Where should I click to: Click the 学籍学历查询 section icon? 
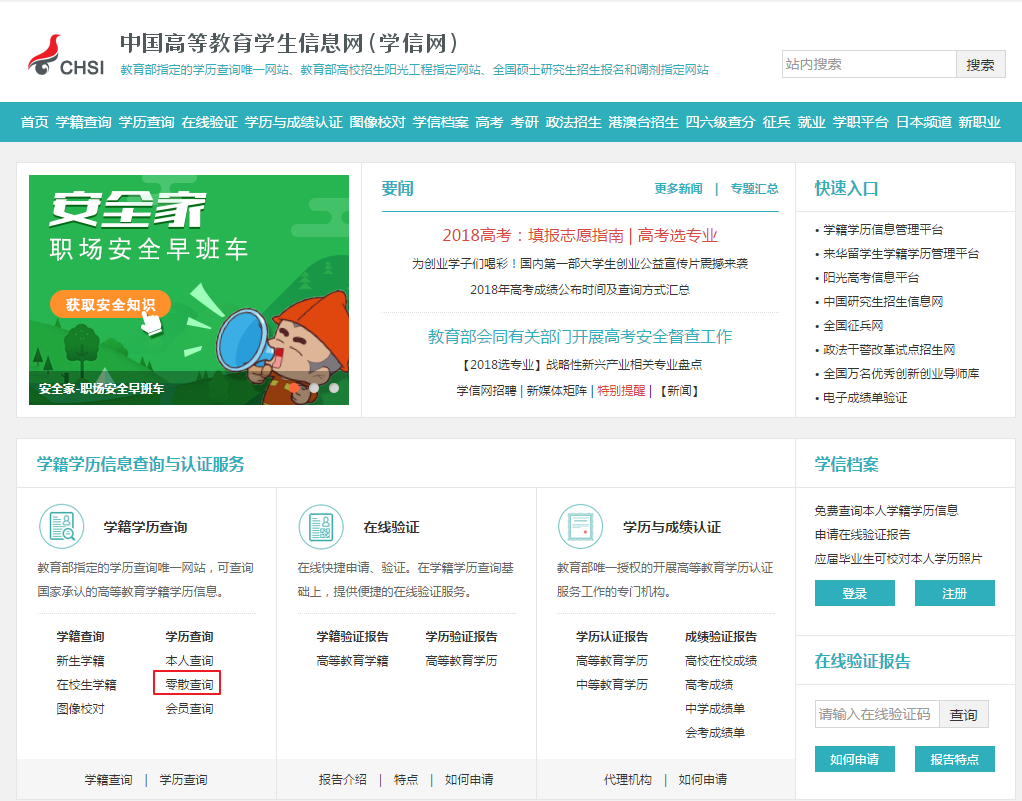(61, 526)
